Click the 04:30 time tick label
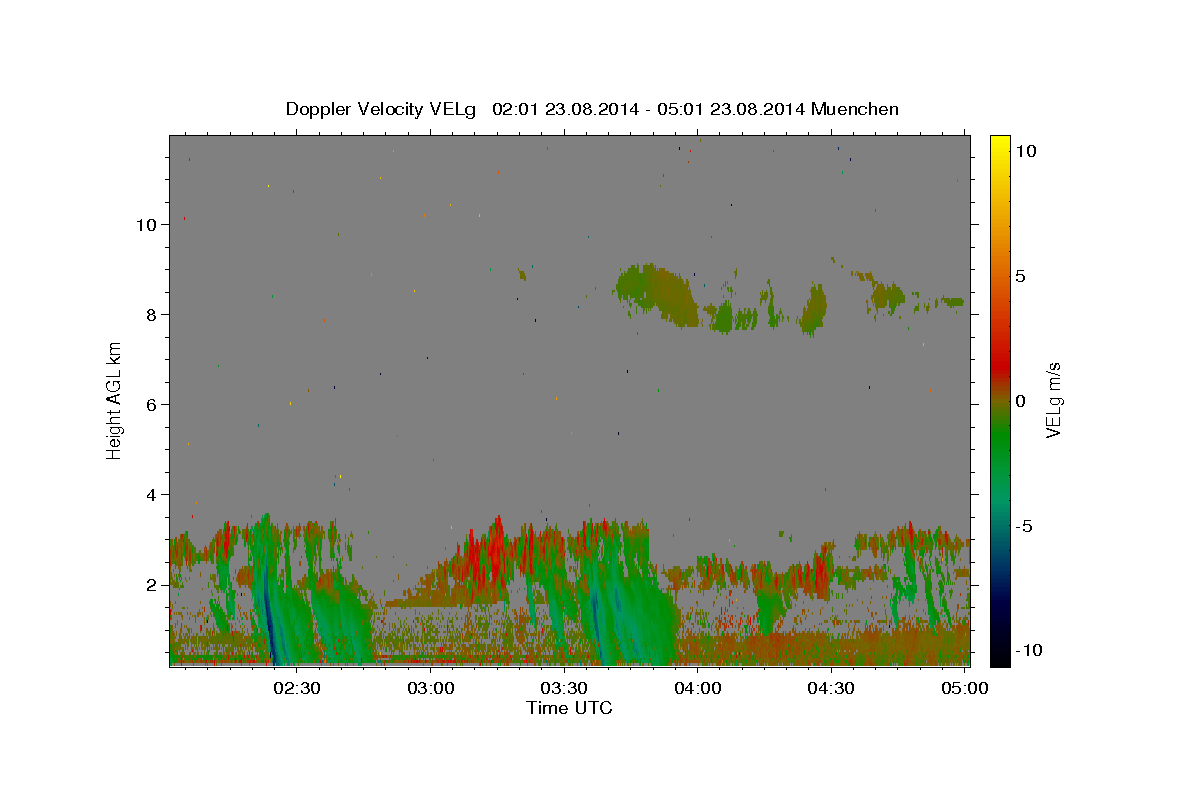1200x800 pixels. pos(830,688)
